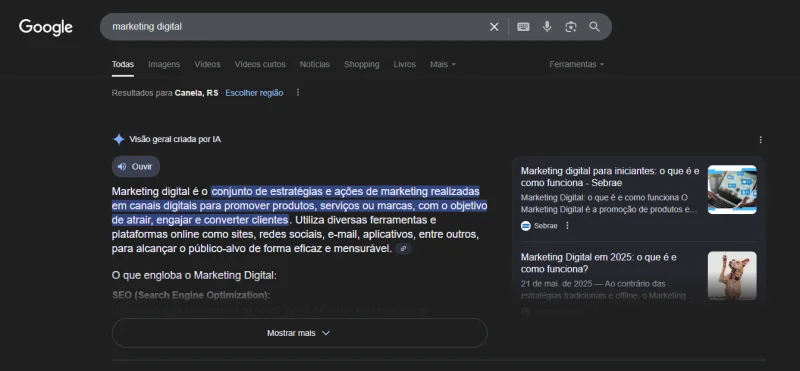Expand the Mais dropdown menu
The image size is (800, 371).
click(x=443, y=64)
